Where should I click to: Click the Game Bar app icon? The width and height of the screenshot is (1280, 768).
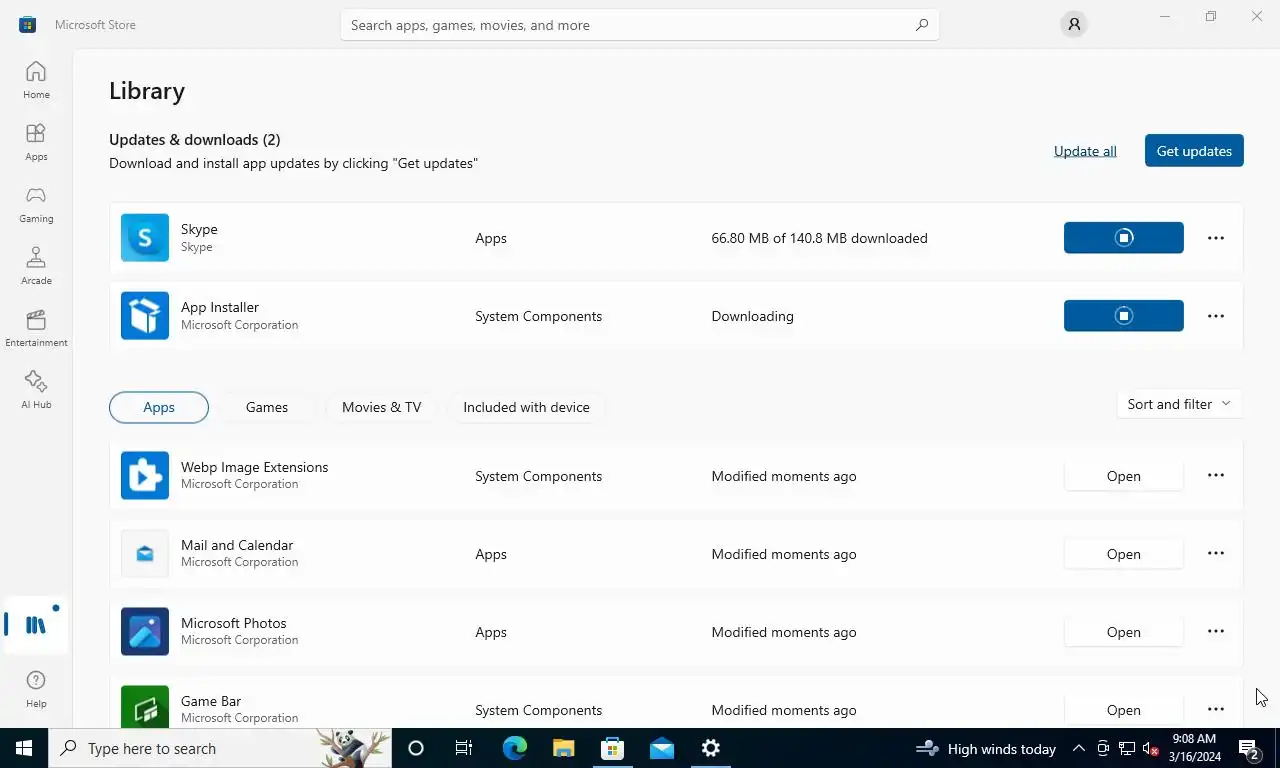click(x=145, y=707)
